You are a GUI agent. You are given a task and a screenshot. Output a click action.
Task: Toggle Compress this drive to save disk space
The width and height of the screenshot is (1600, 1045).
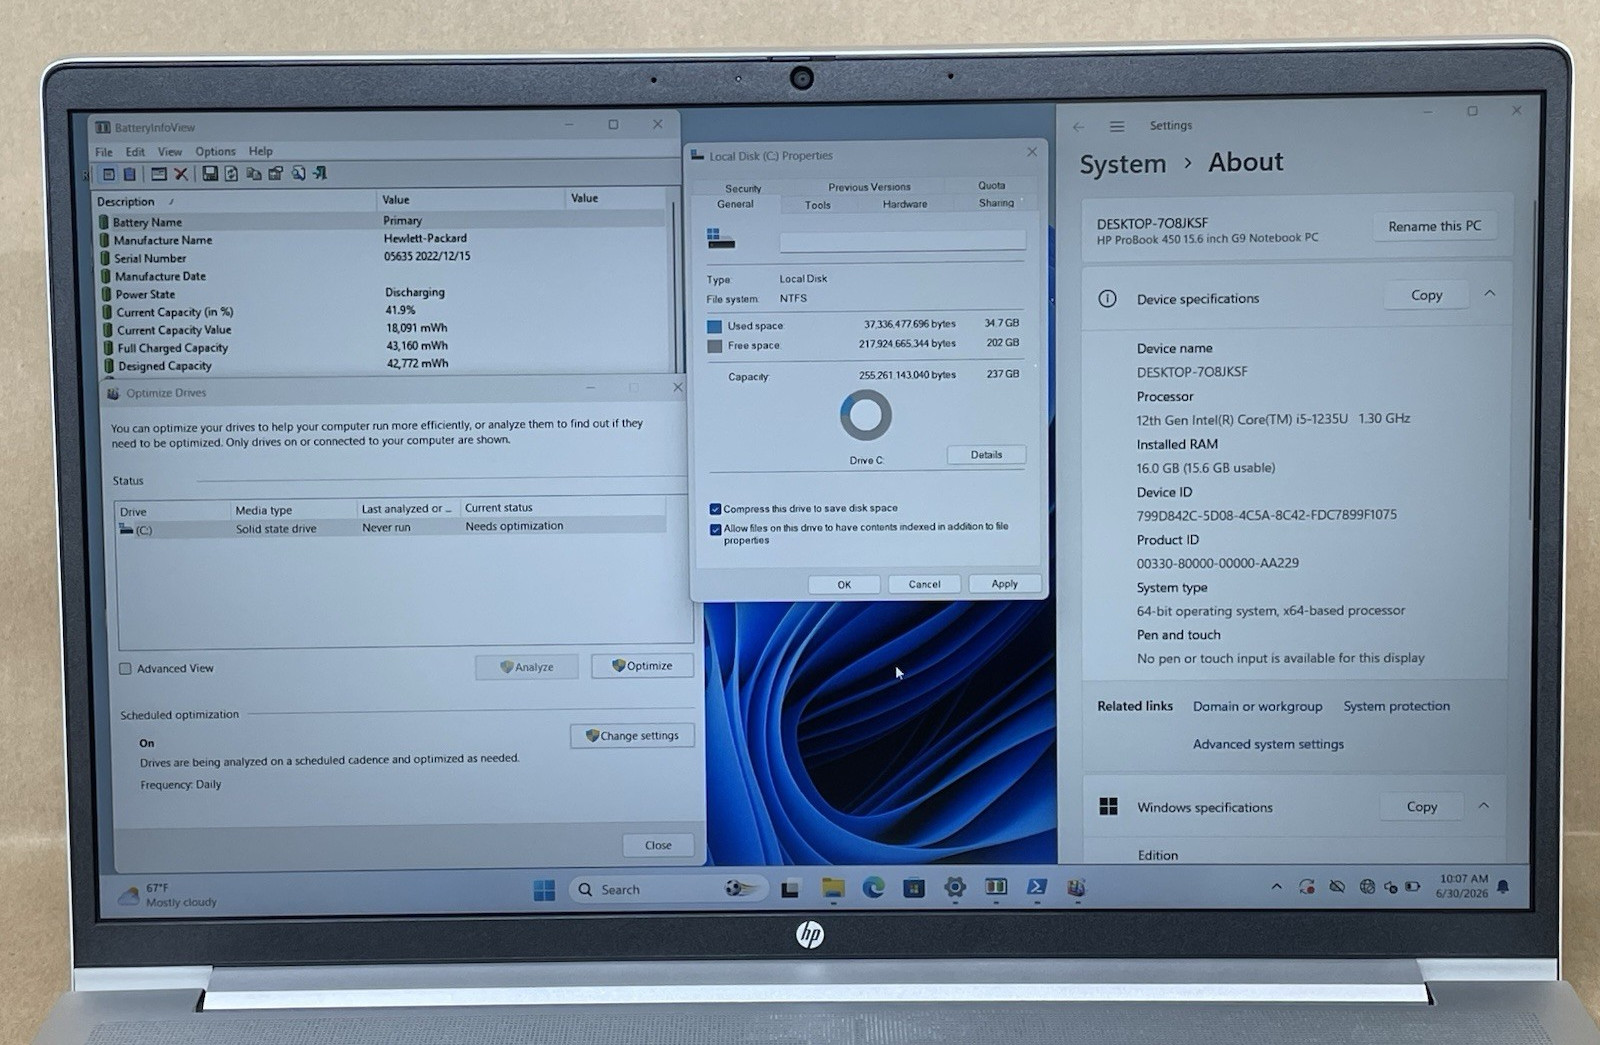point(715,509)
